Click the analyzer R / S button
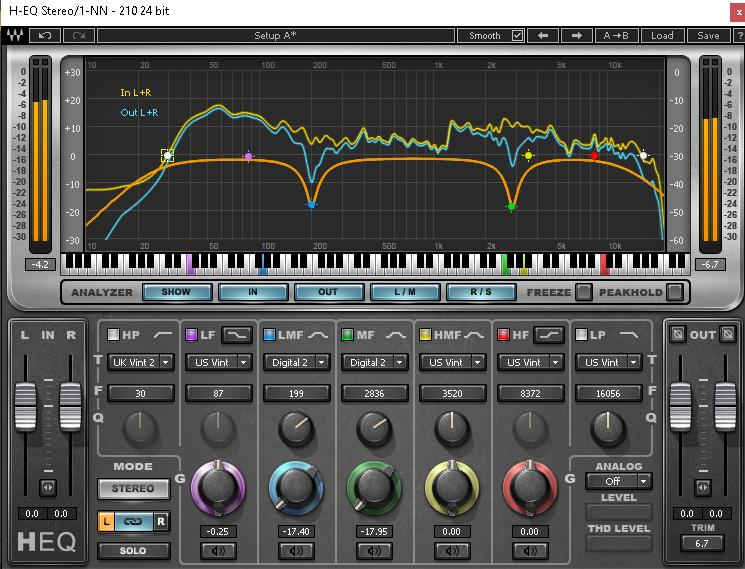 [x=481, y=292]
